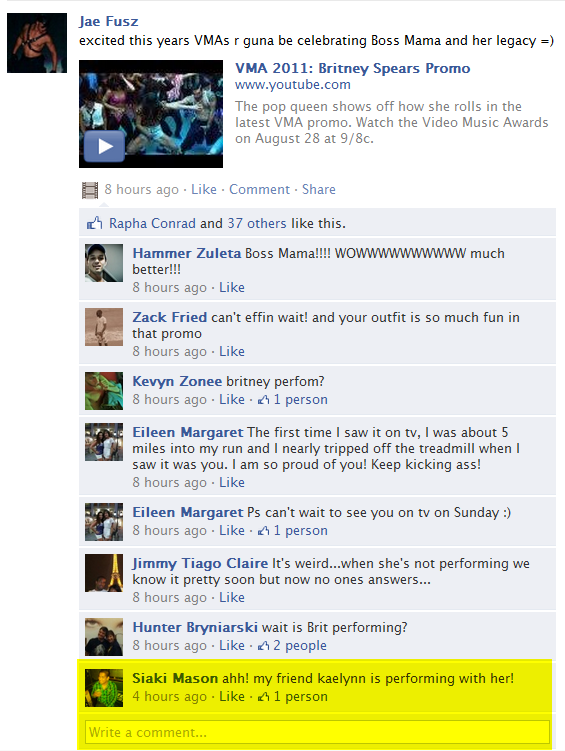565x751 pixels.
Task: Click Comment link under the post
Action: tap(260, 190)
